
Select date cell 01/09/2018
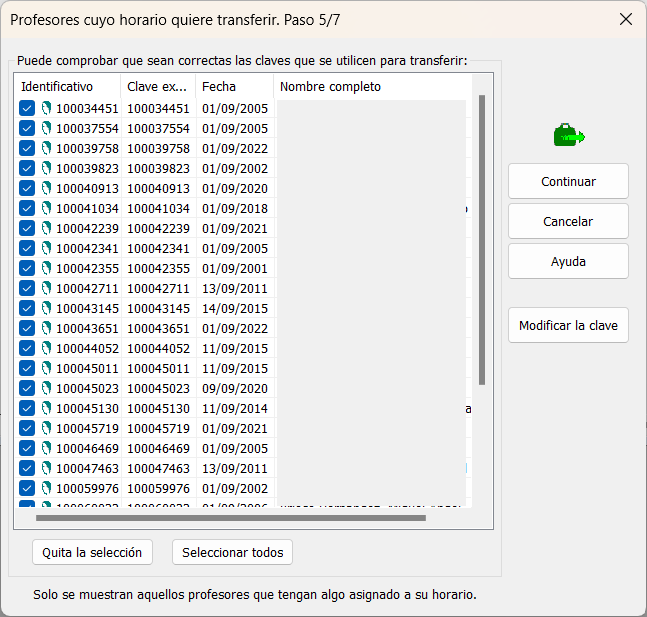pyautogui.click(x=235, y=208)
